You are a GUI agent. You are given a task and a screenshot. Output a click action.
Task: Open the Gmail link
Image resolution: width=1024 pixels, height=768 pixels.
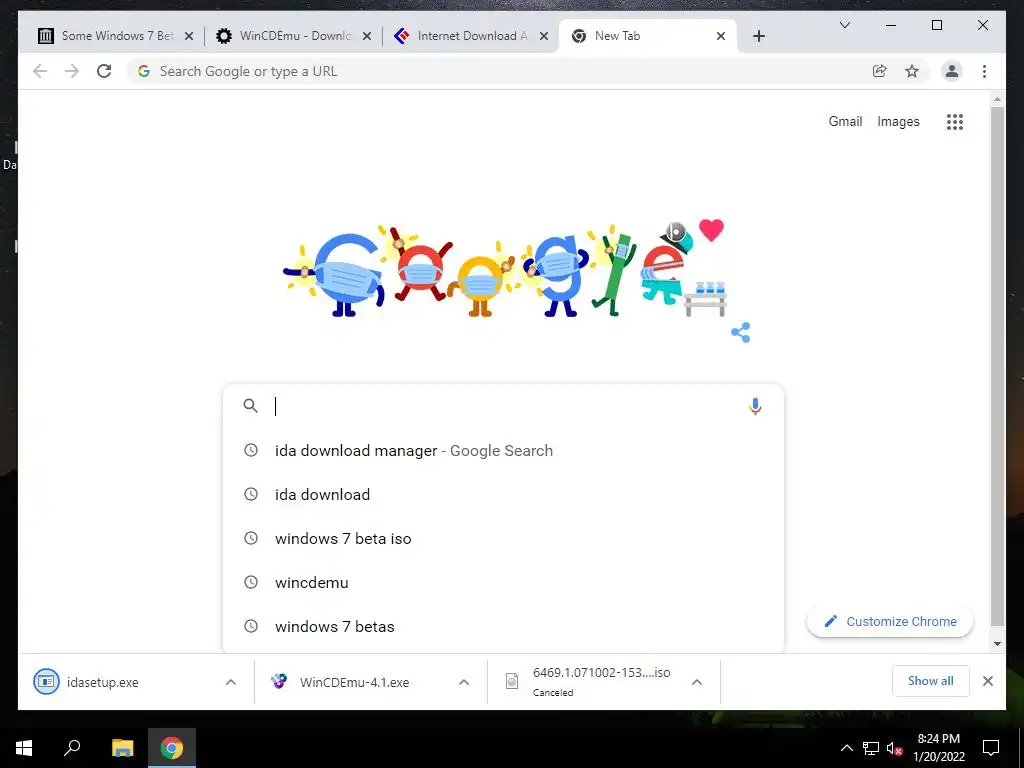click(x=845, y=121)
